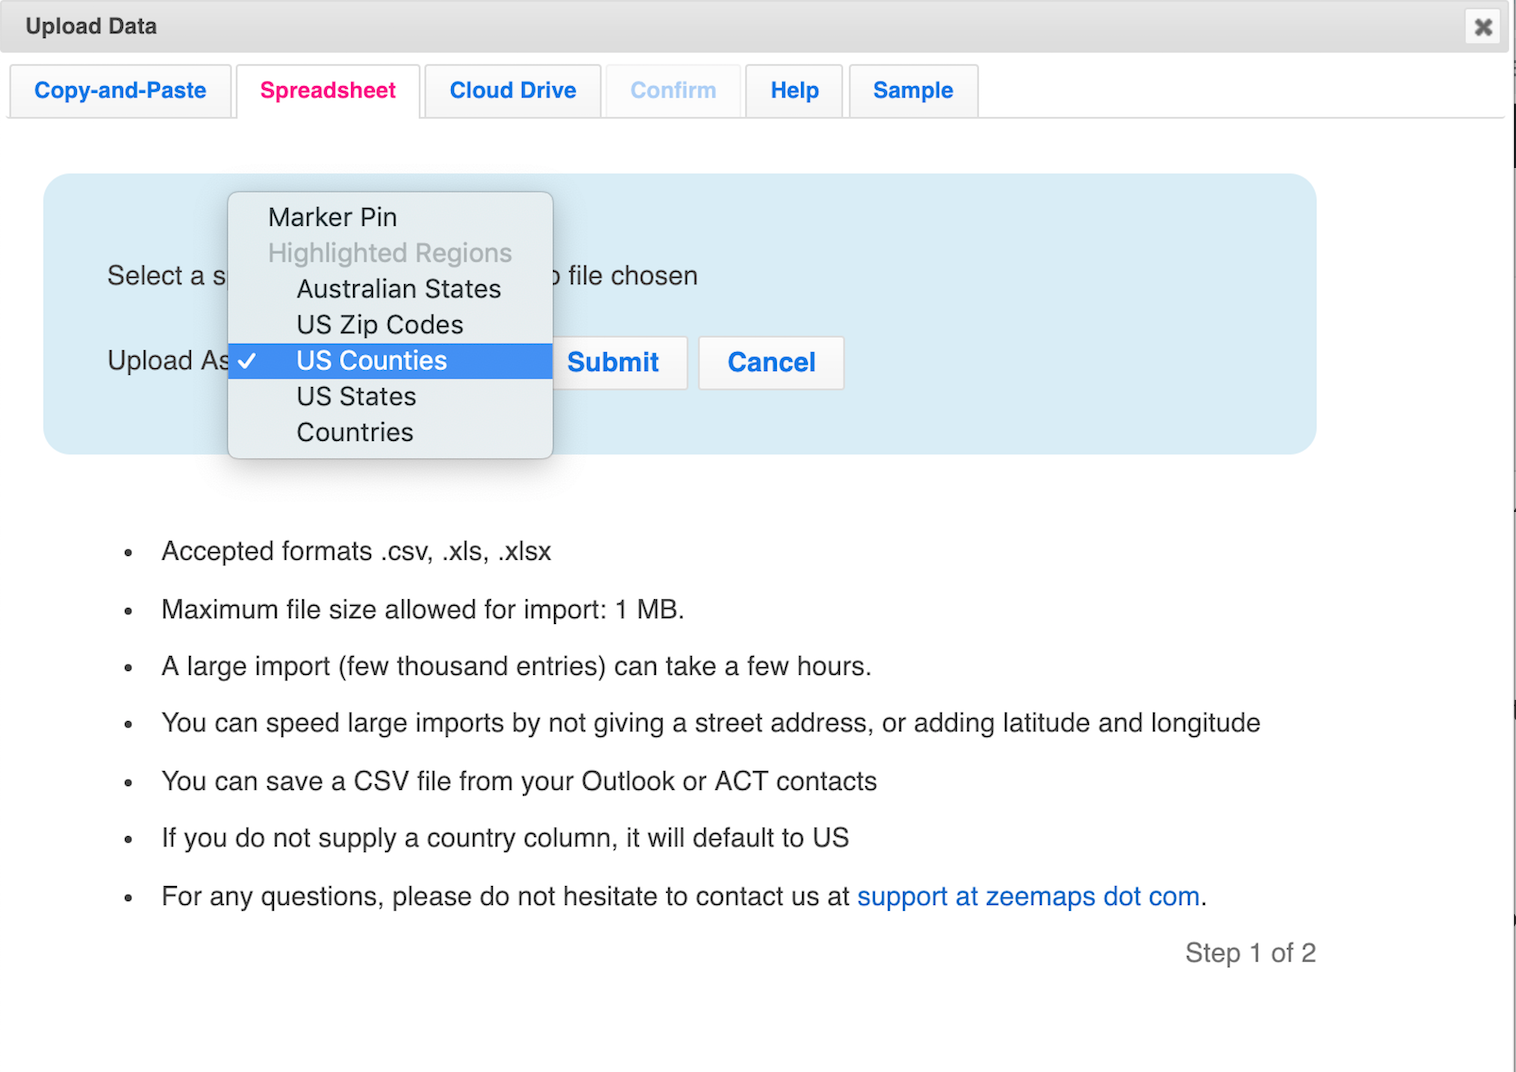Pick US Zip Codes in the list

(379, 325)
